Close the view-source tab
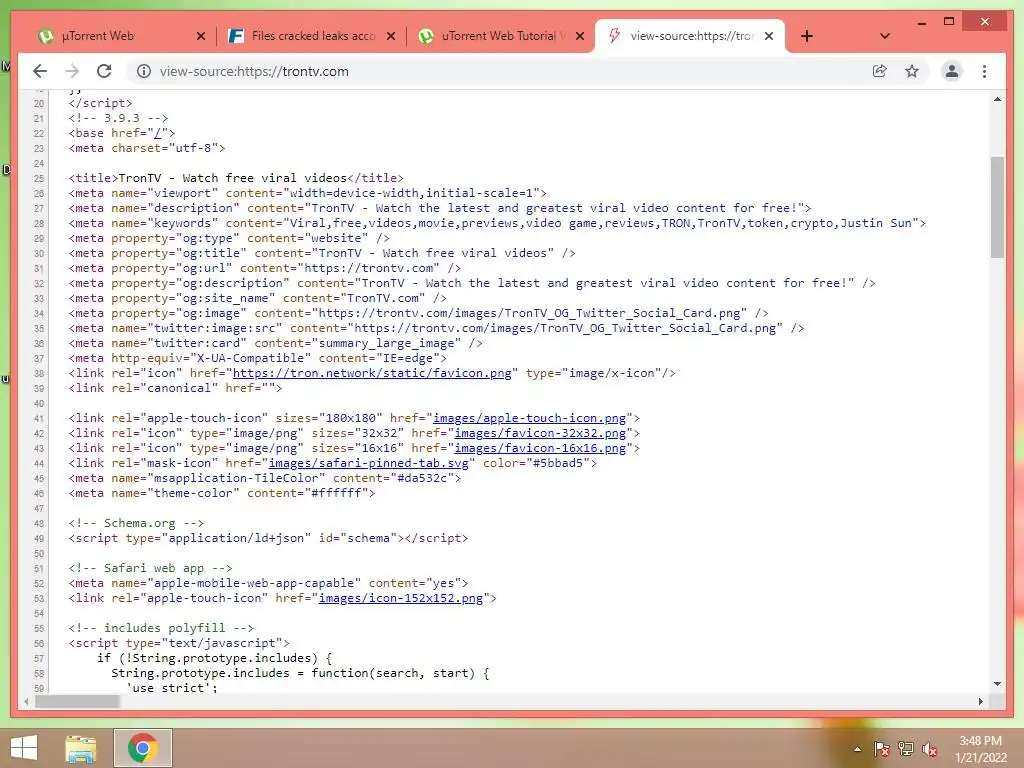 click(769, 37)
